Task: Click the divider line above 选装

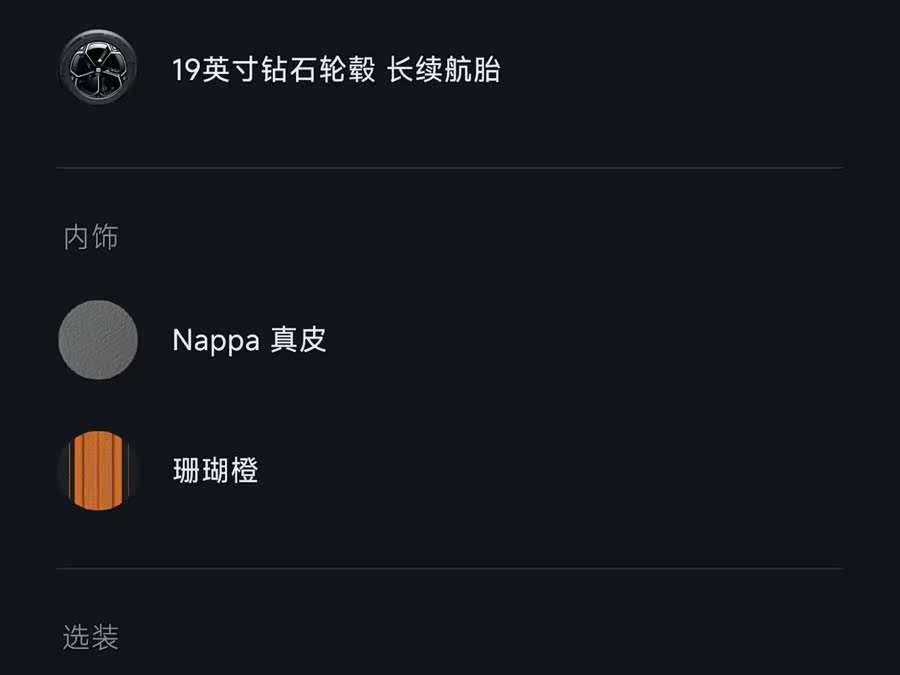Action: pos(450,568)
